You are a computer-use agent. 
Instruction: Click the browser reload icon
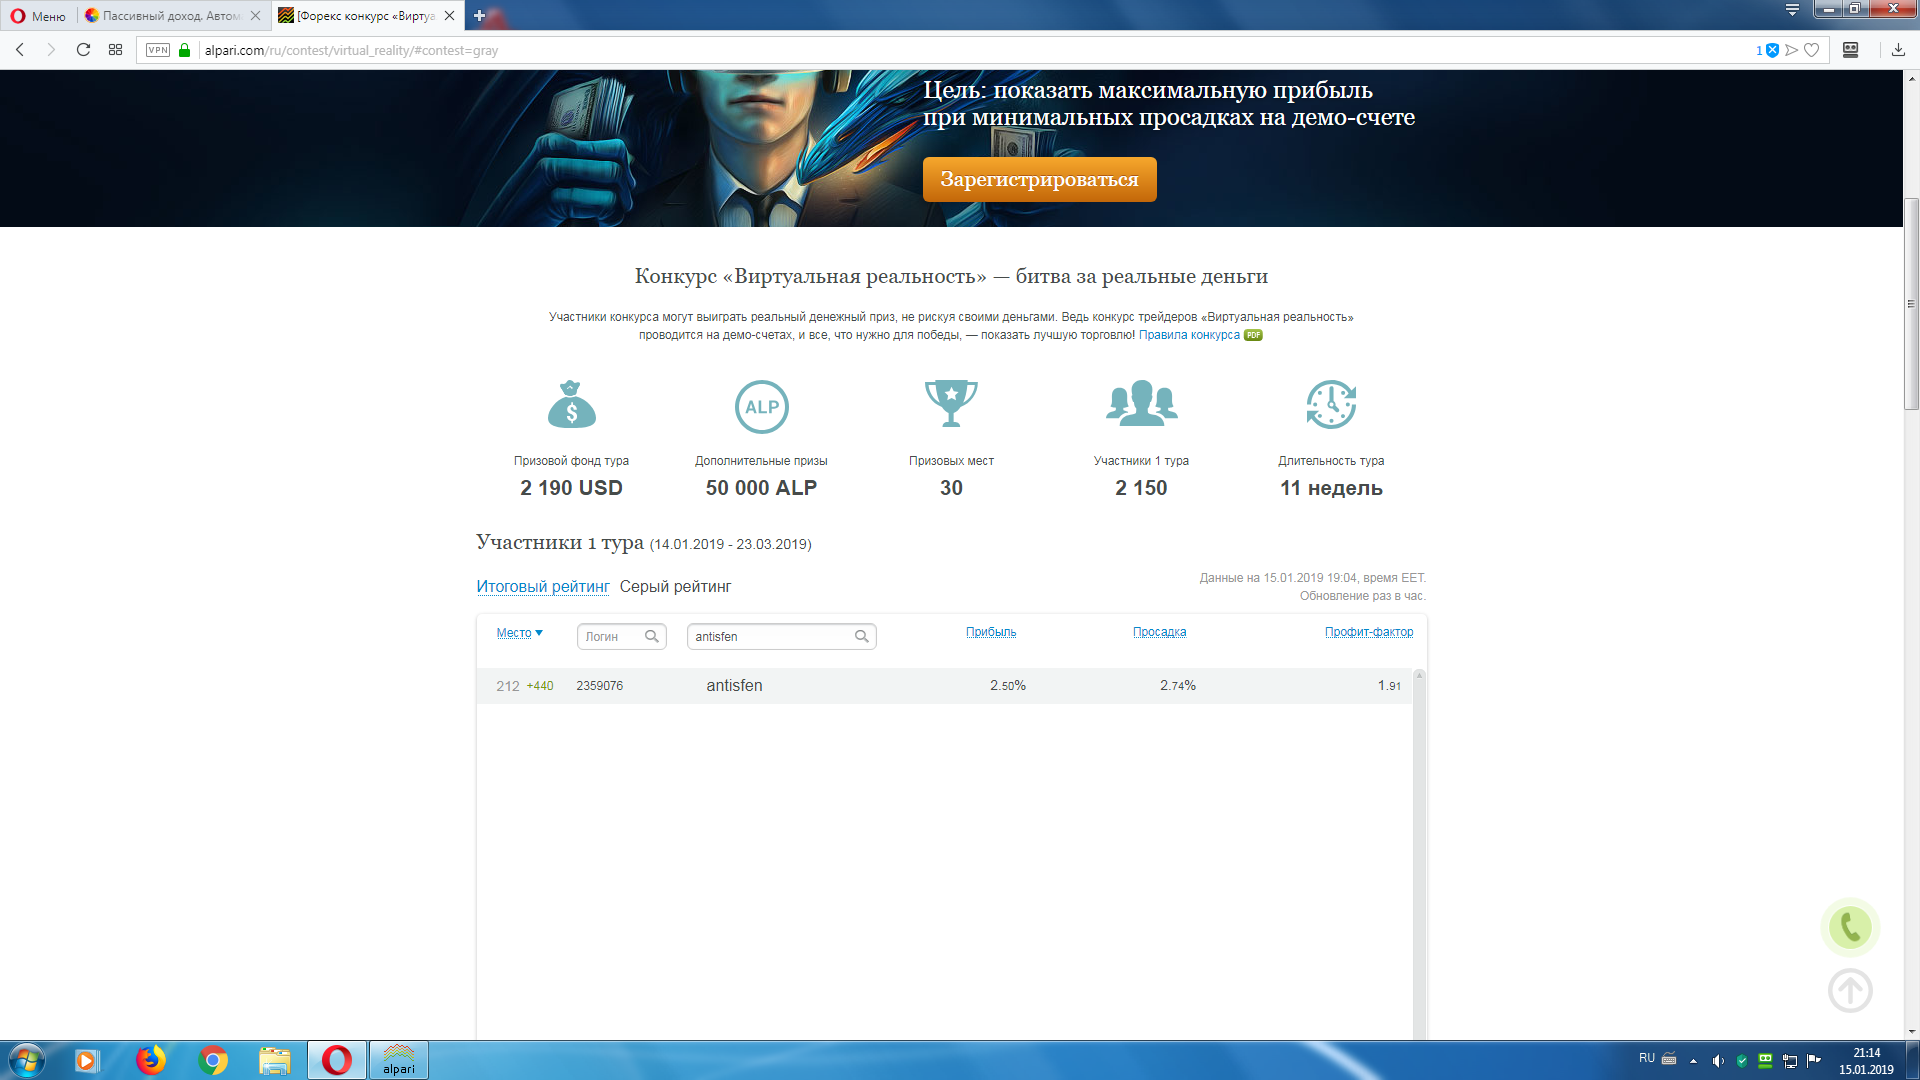(84, 50)
